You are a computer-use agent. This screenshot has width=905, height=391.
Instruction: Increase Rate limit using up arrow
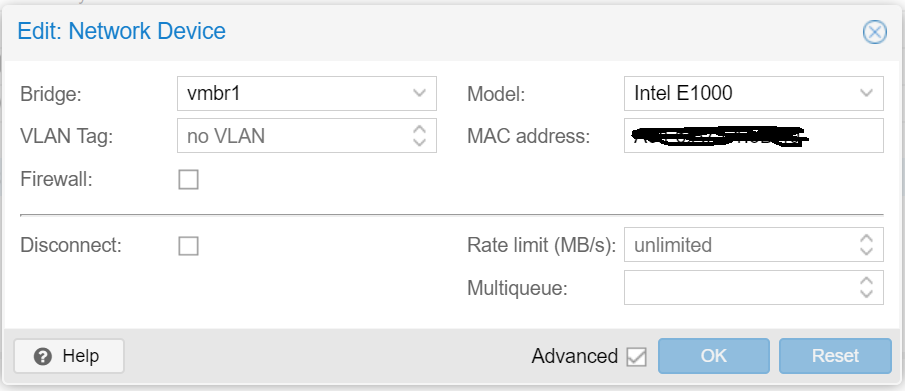(866, 239)
